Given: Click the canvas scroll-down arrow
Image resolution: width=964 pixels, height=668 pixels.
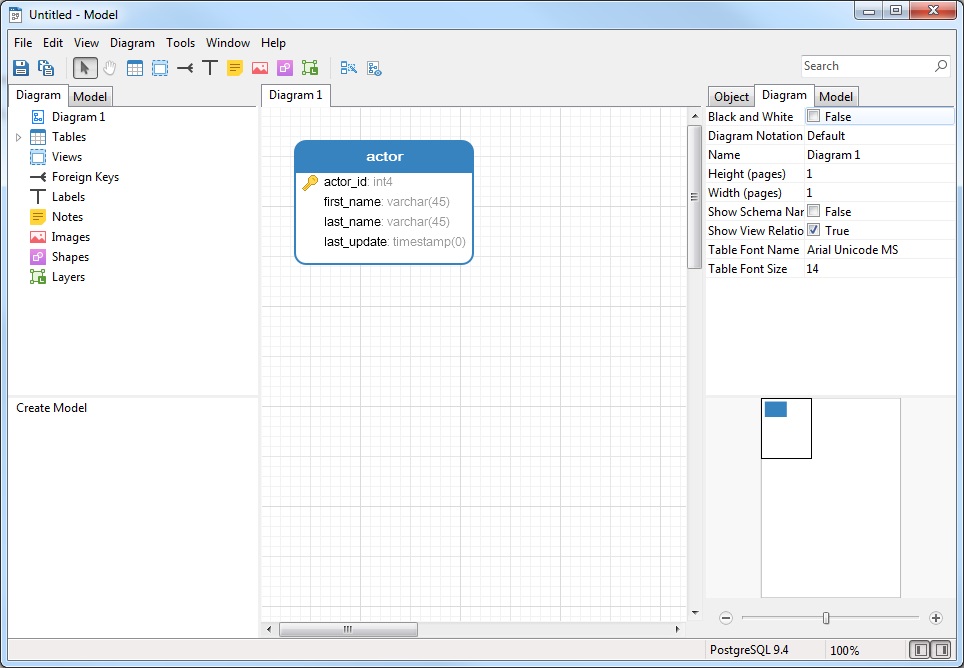Looking at the screenshot, I should [695, 613].
